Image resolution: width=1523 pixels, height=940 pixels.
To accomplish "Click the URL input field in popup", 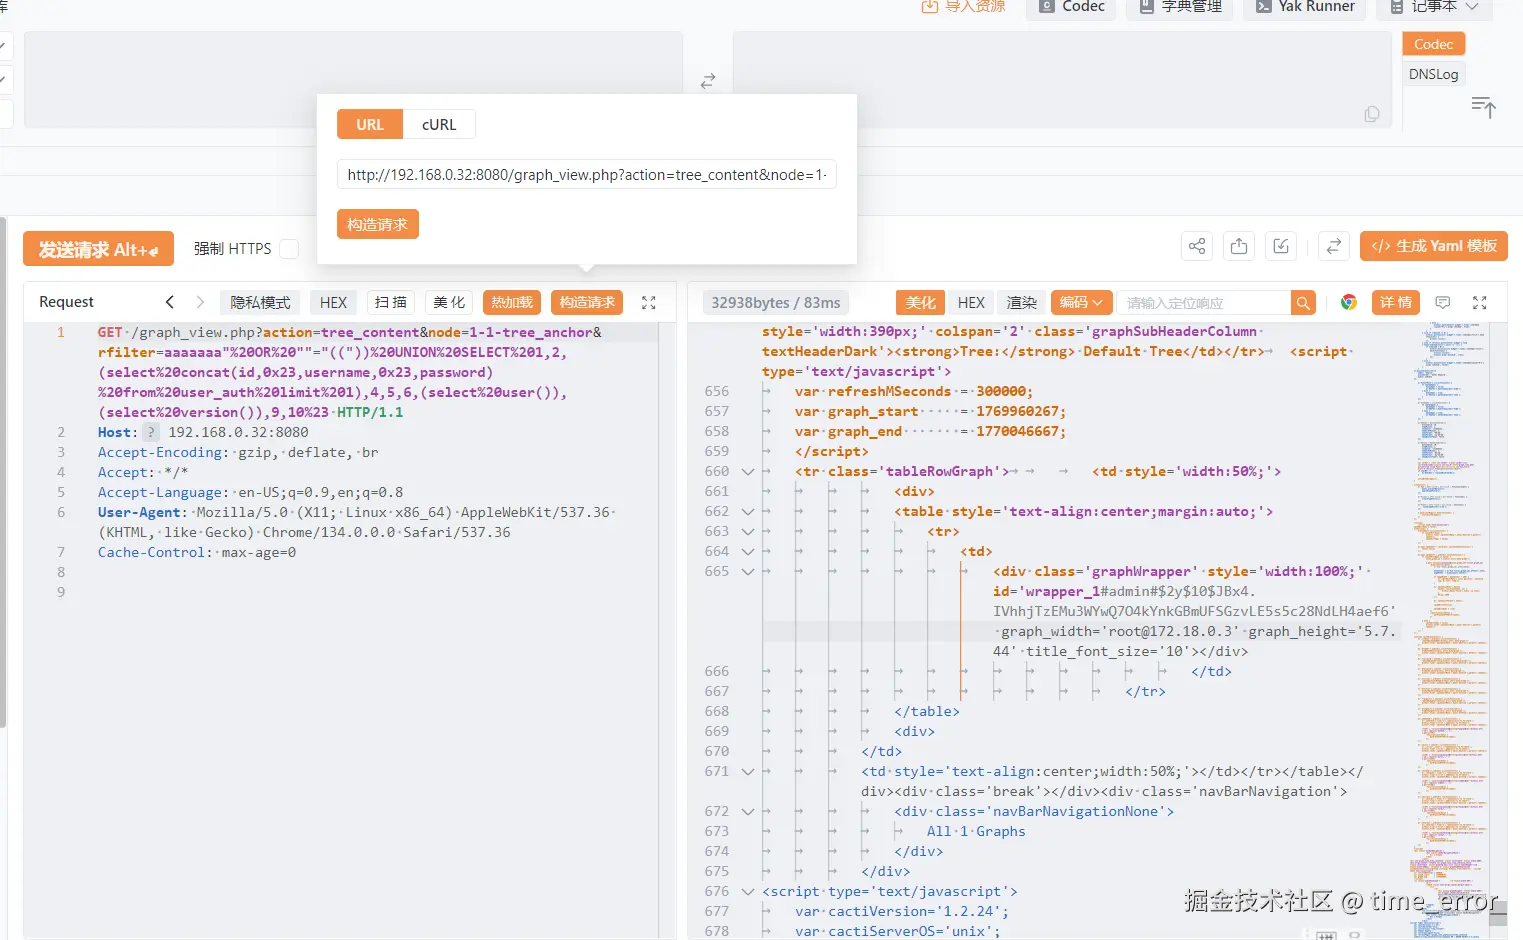I will pos(586,175).
